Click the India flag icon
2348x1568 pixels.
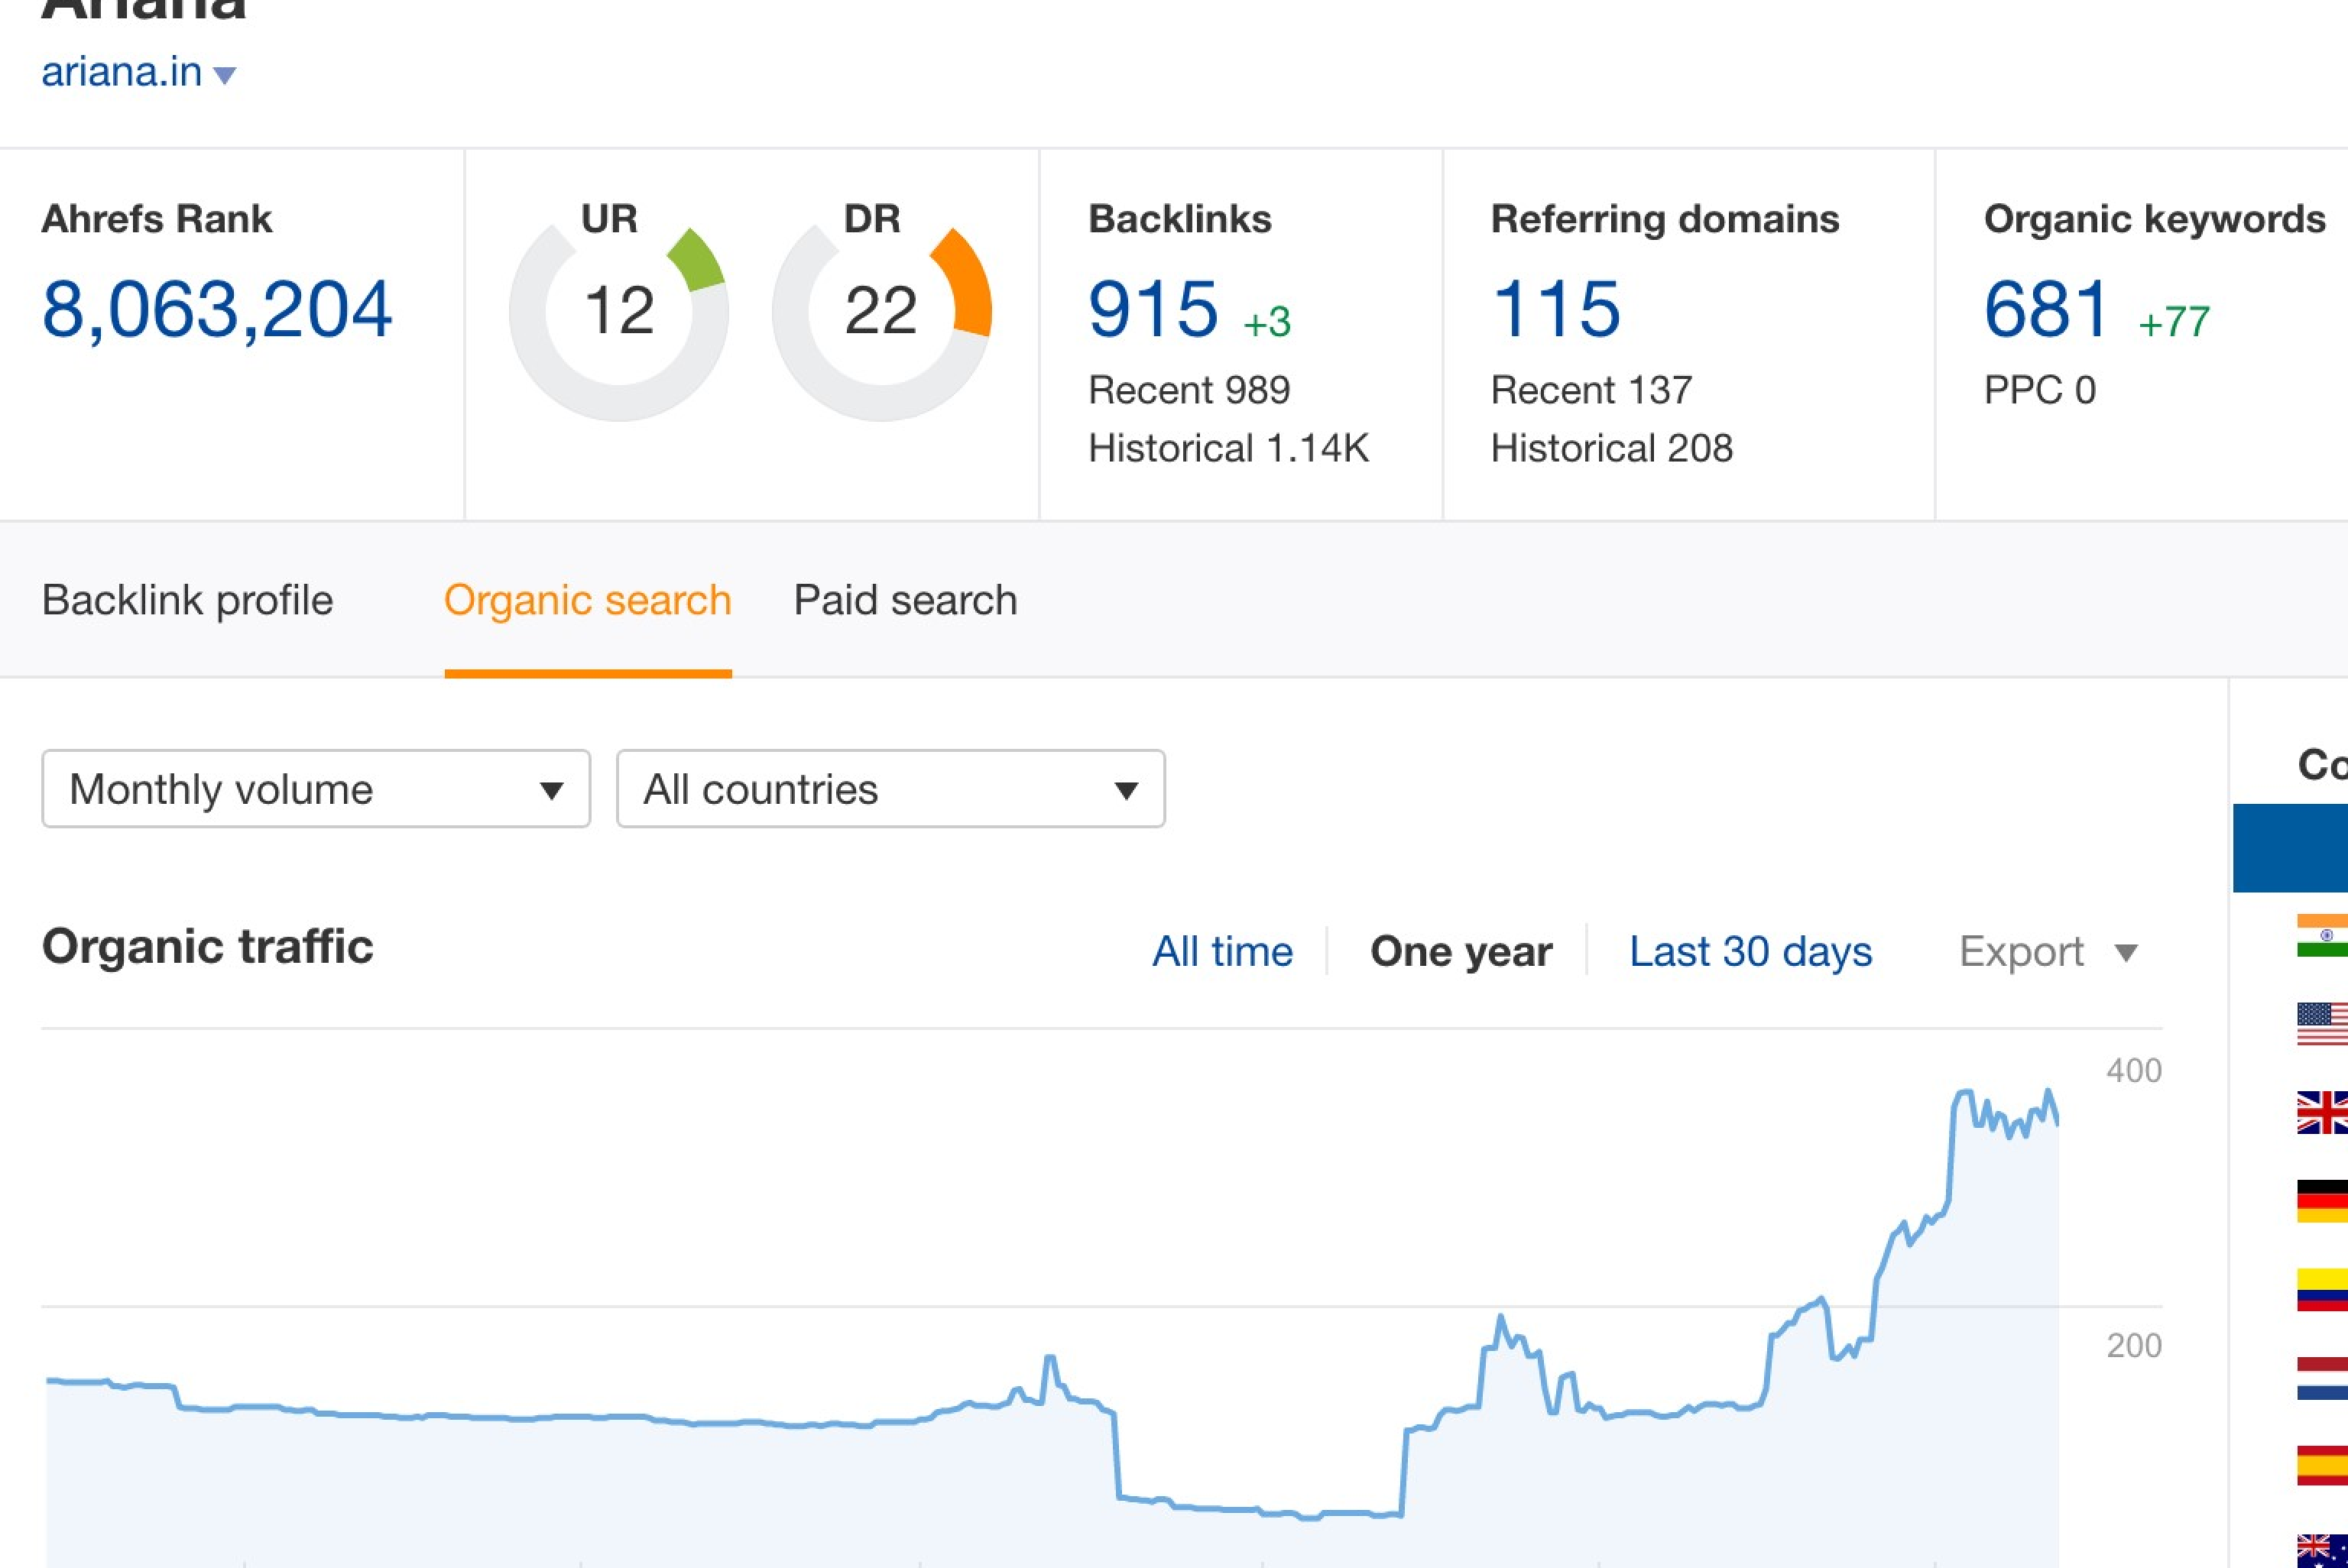coord(2322,936)
